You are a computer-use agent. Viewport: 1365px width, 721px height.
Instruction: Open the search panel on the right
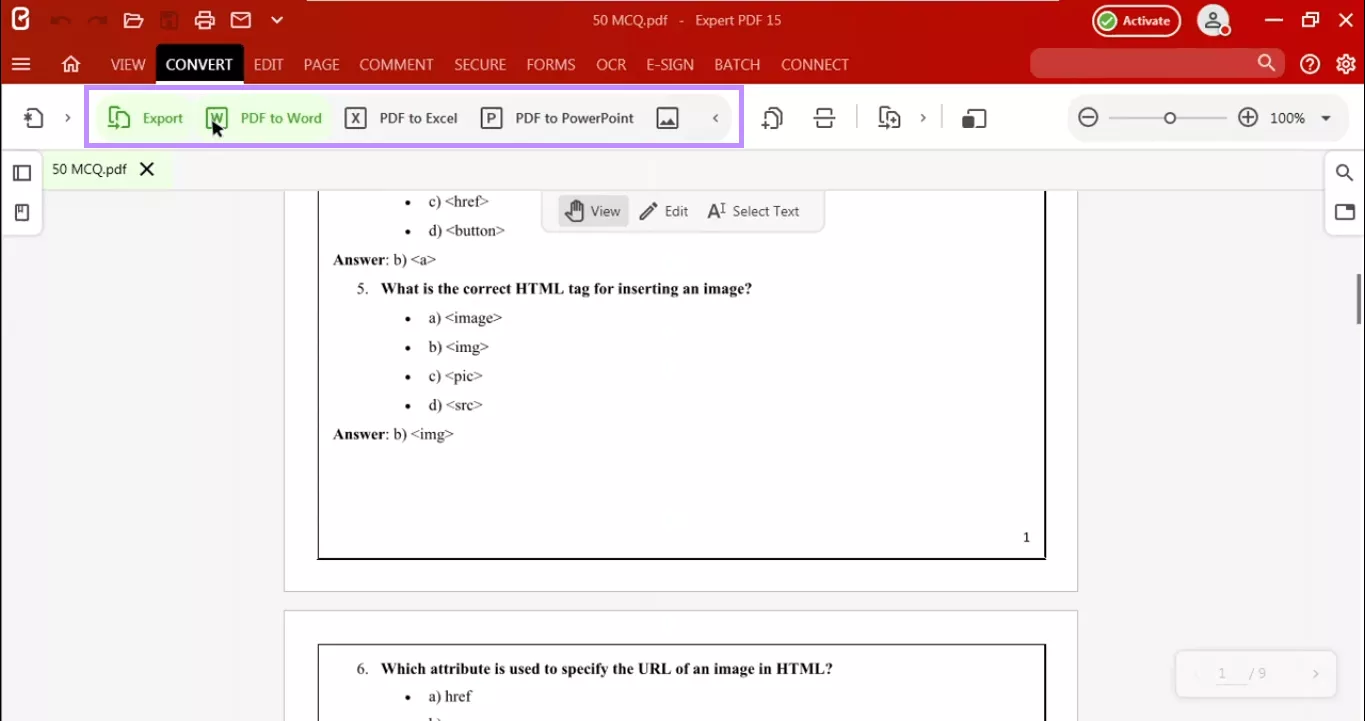1344,172
